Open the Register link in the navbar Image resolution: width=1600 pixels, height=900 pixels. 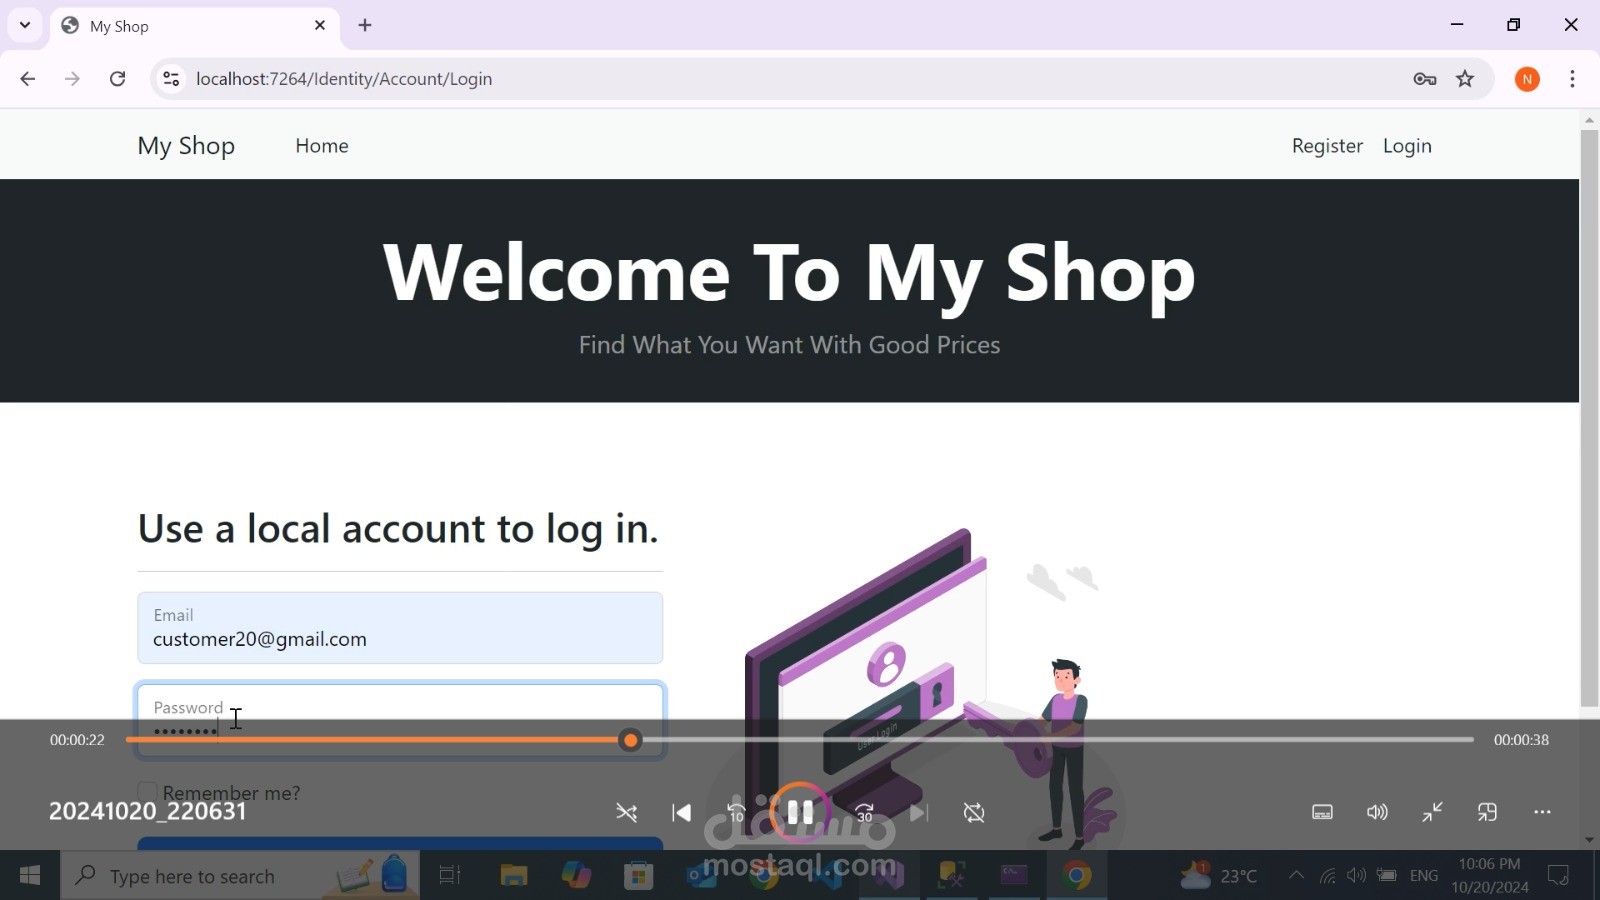(1327, 146)
